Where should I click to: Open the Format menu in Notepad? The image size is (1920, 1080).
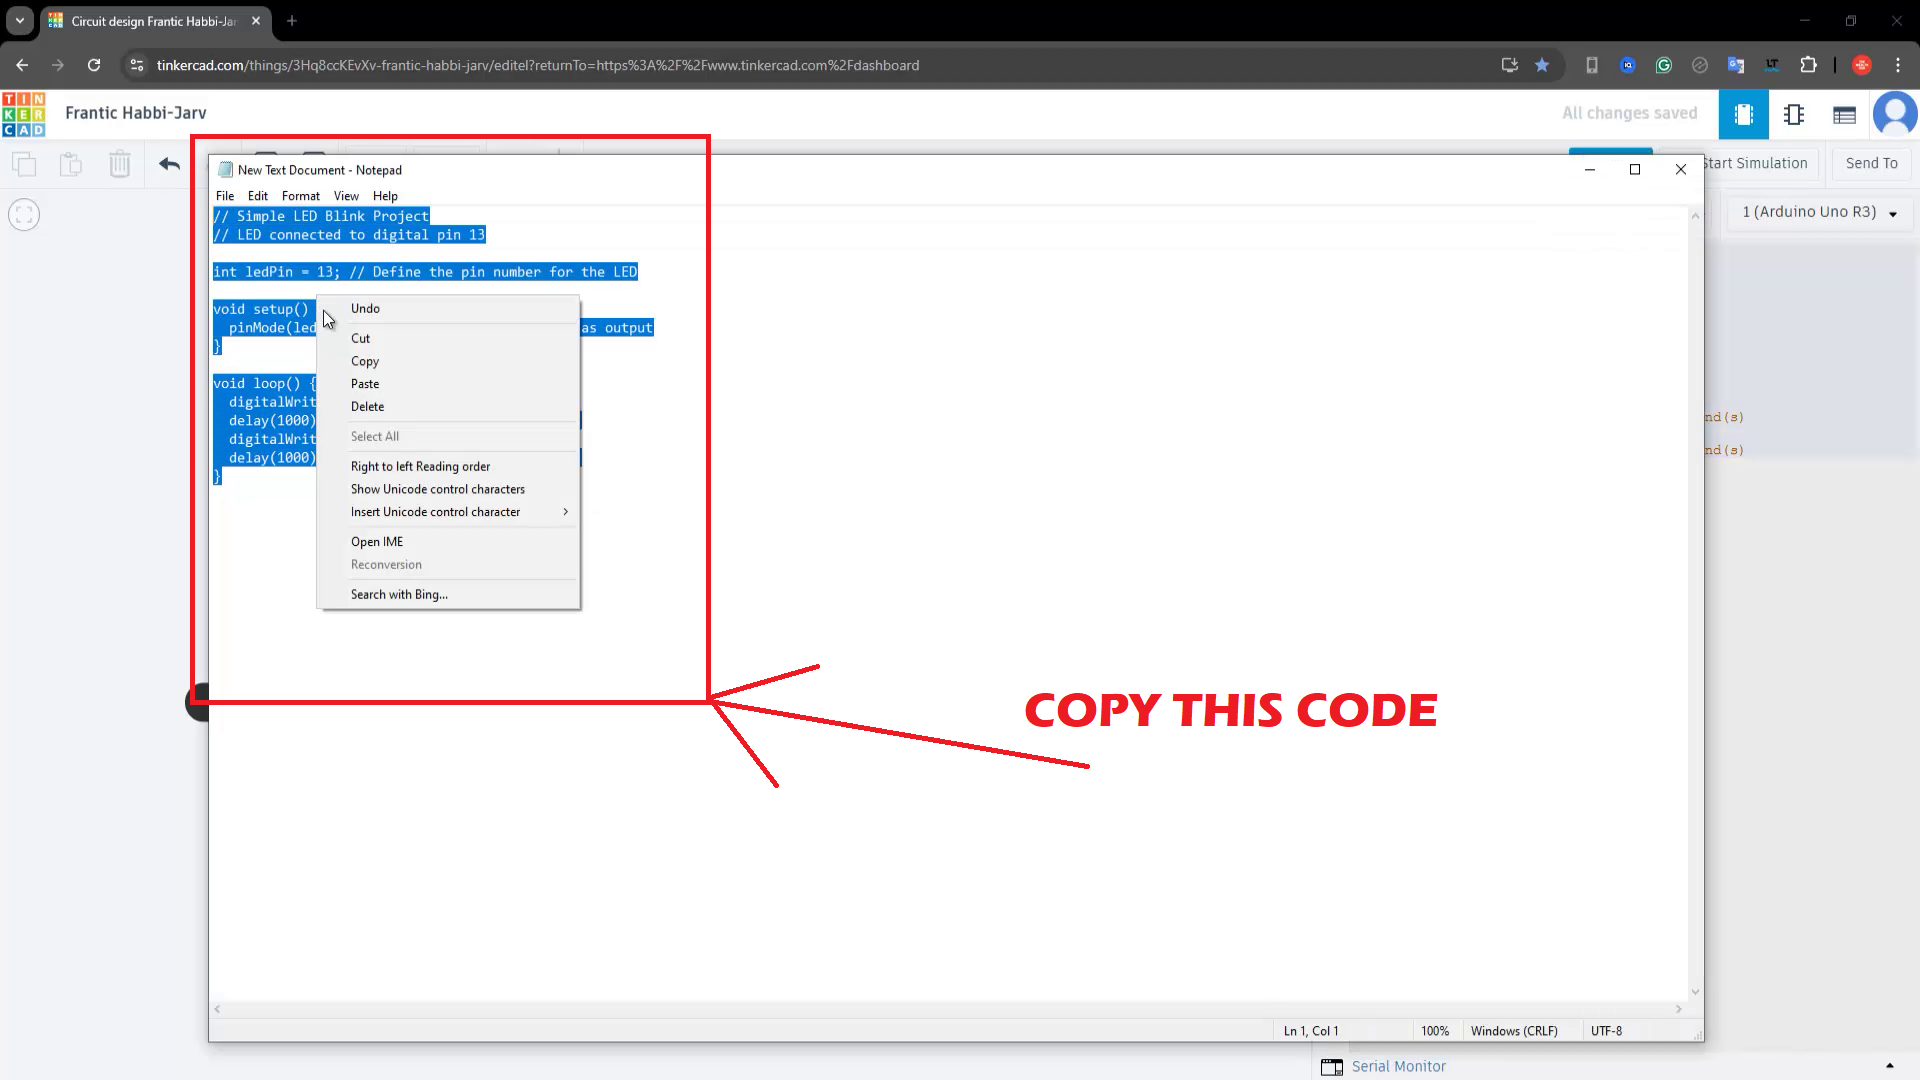pos(300,196)
